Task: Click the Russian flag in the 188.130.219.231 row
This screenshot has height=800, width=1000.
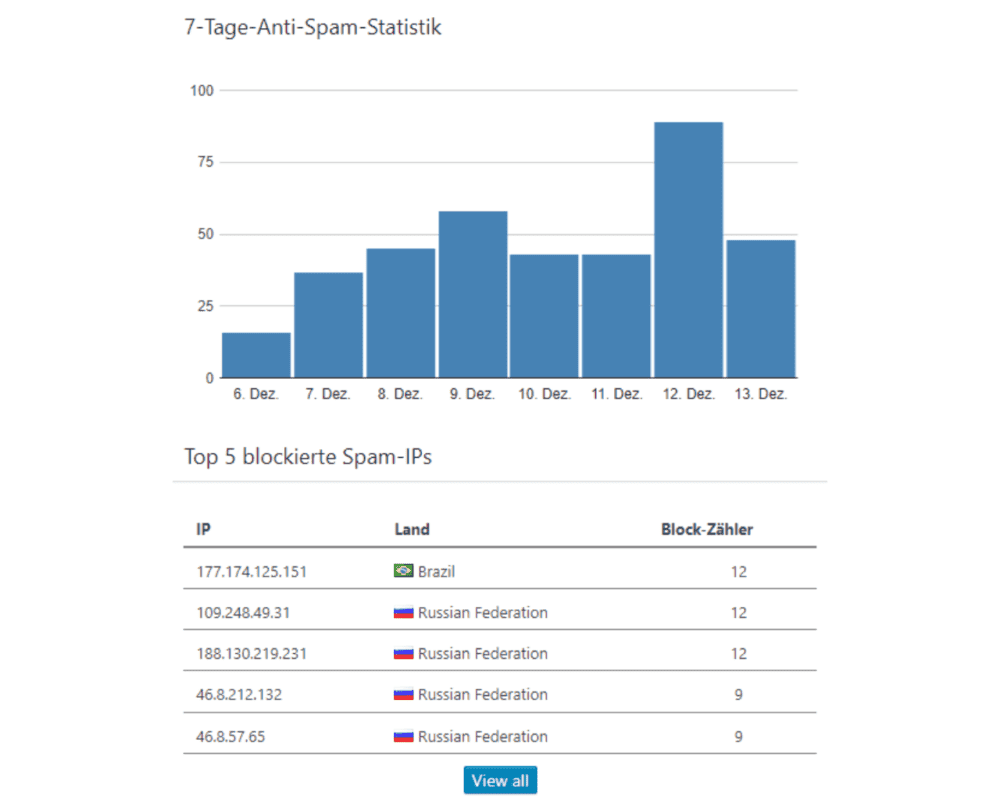Action: pyautogui.click(x=404, y=653)
